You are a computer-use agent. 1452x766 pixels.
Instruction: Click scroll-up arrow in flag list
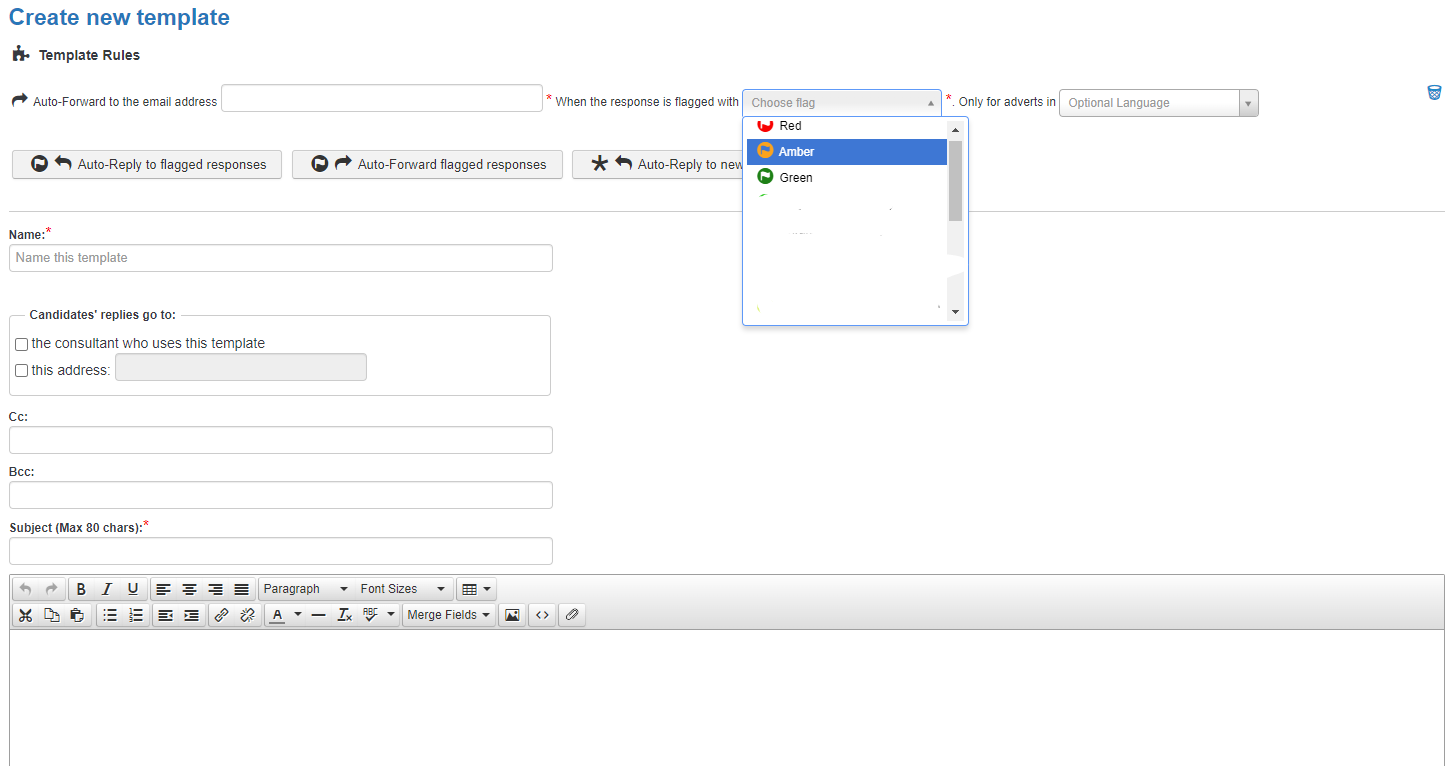click(x=955, y=130)
